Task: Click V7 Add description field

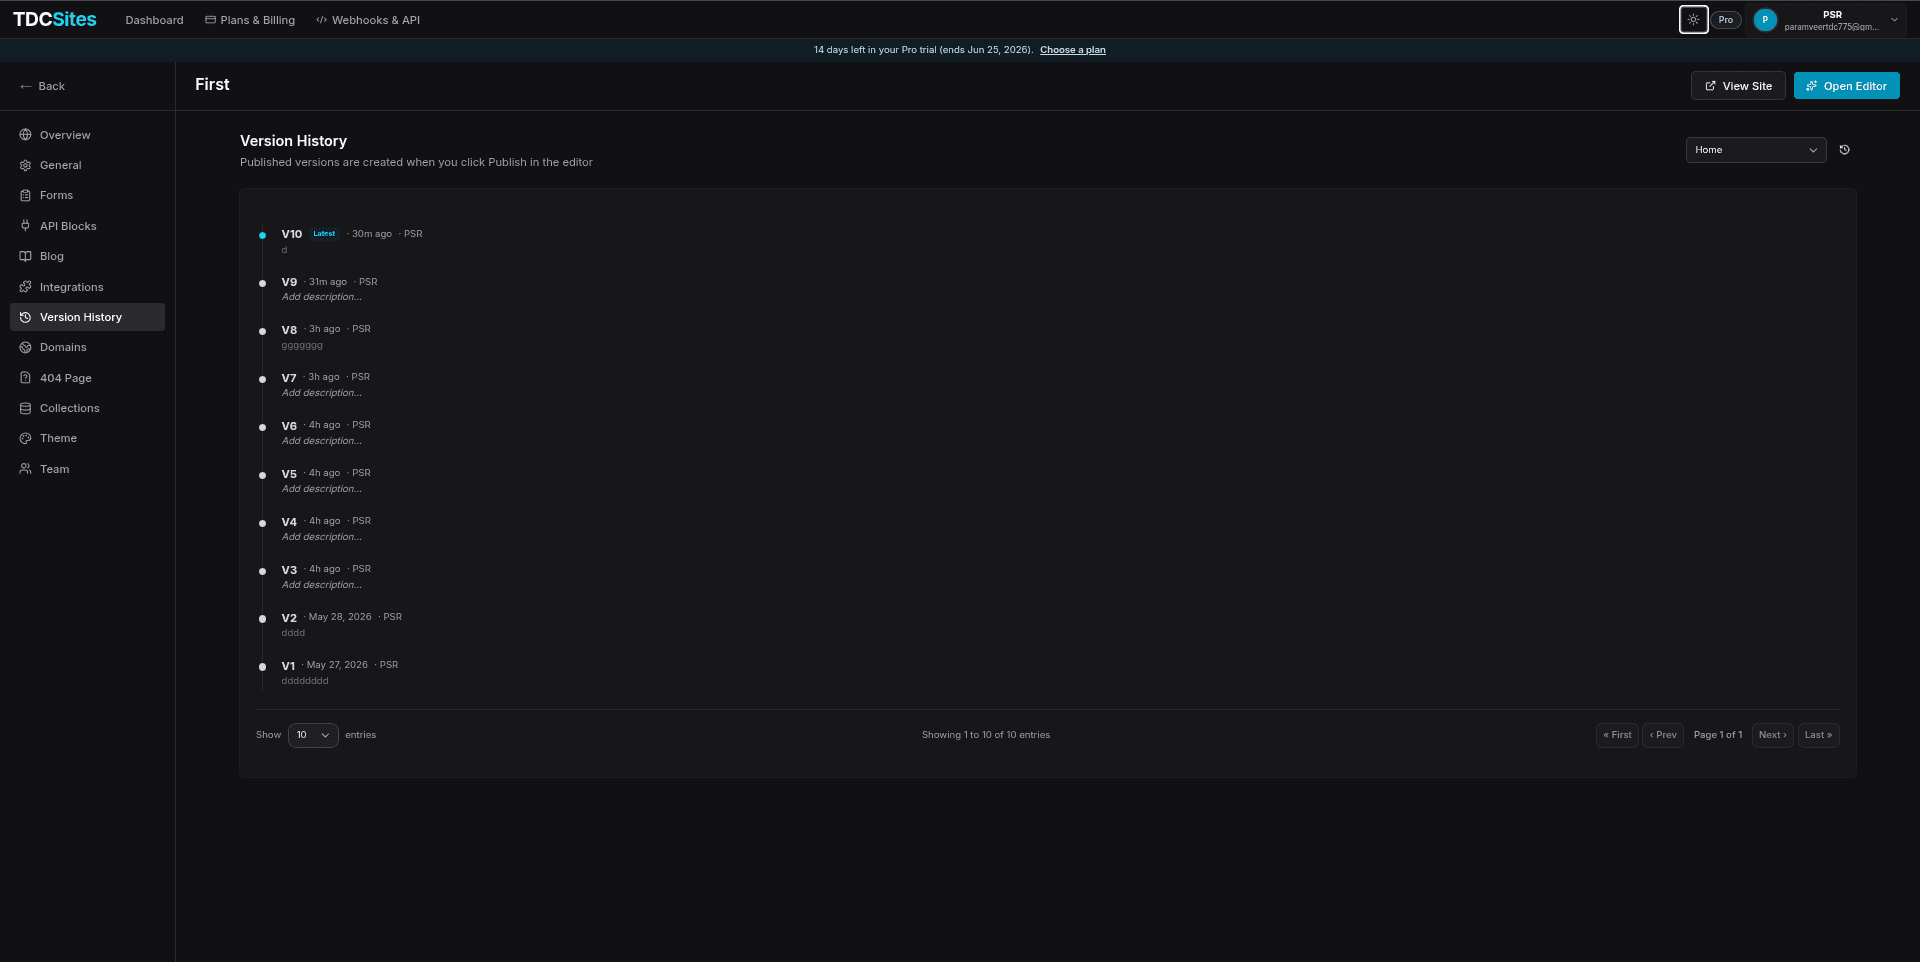Action: pyautogui.click(x=322, y=393)
